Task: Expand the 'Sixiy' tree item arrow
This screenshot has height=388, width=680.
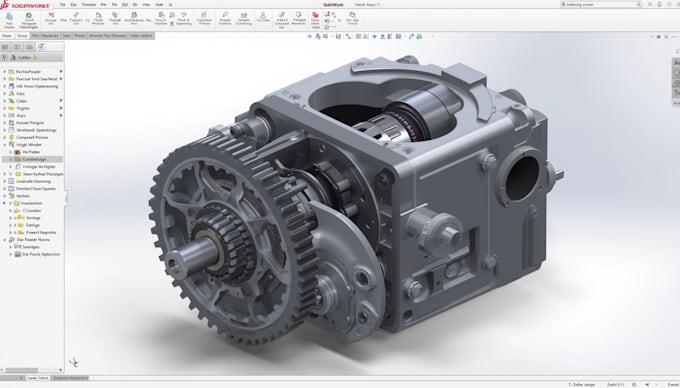Action: click(5, 94)
